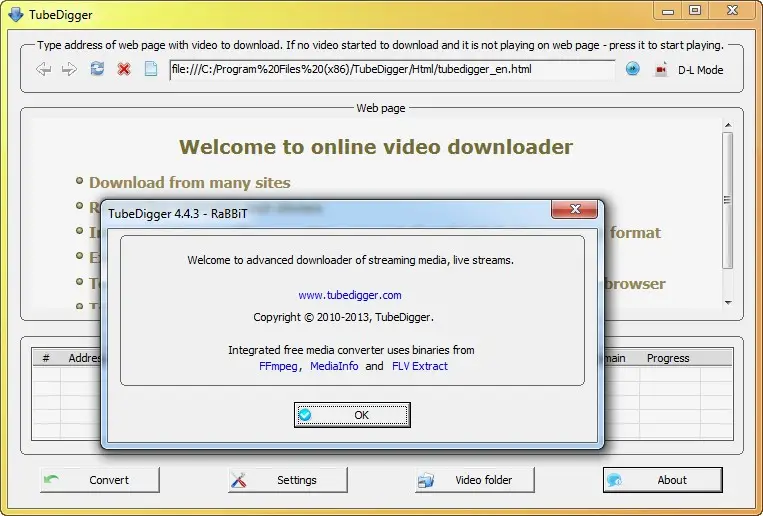Image resolution: width=763 pixels, height=516 pixels.
Task: Reload the web page with the refresh icon
Action: coord(97,69)
